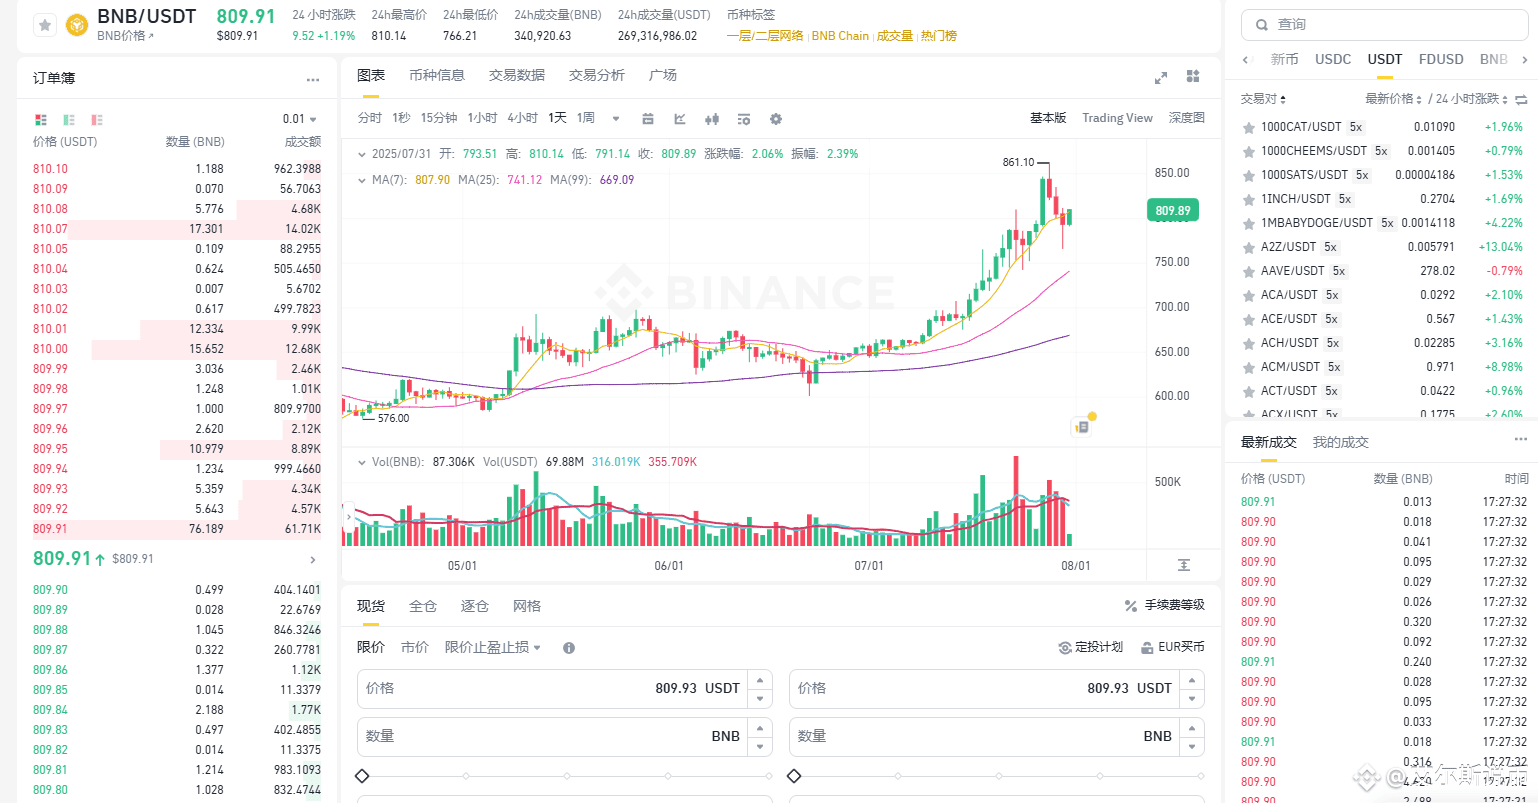
Task: Click the buy amount slider handle
Action: click(362, 776)
